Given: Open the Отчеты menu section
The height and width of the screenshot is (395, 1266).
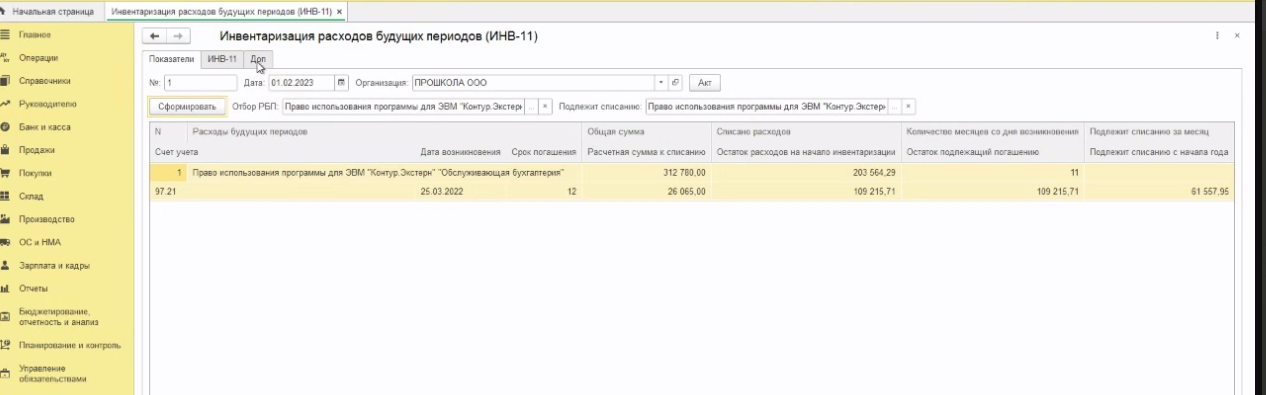Looking at the screenshot, I should coord(33,288).
